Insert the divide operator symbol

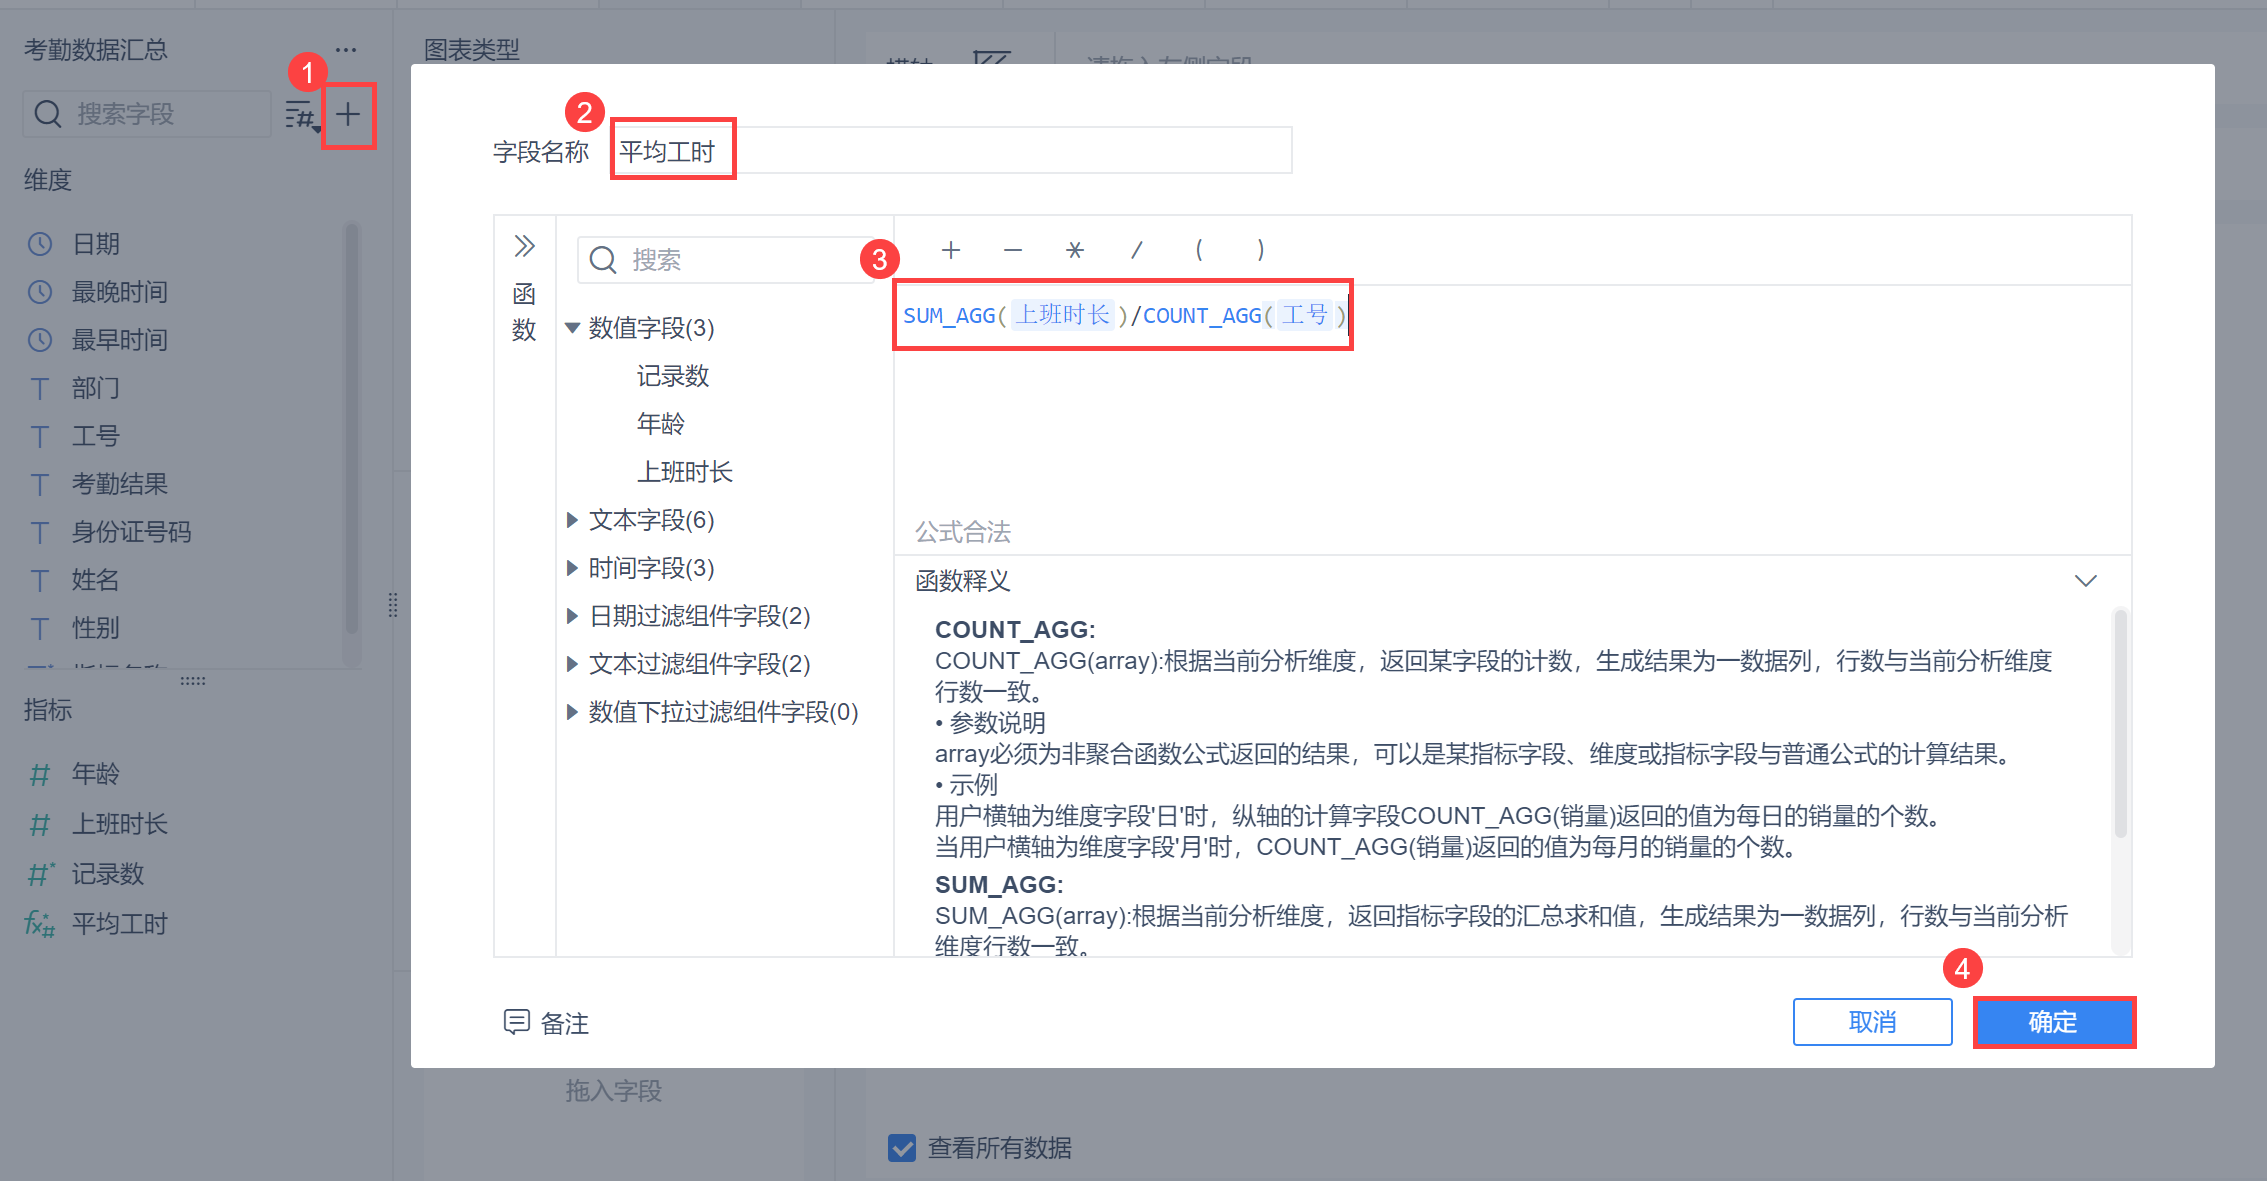click(x=1137, y=250)
